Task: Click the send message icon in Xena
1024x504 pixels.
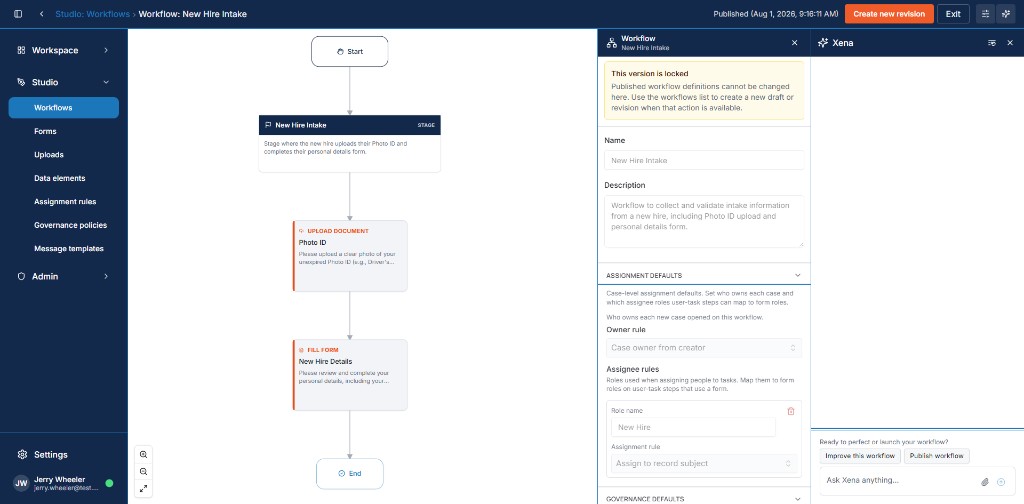Action: [1001, 482]
